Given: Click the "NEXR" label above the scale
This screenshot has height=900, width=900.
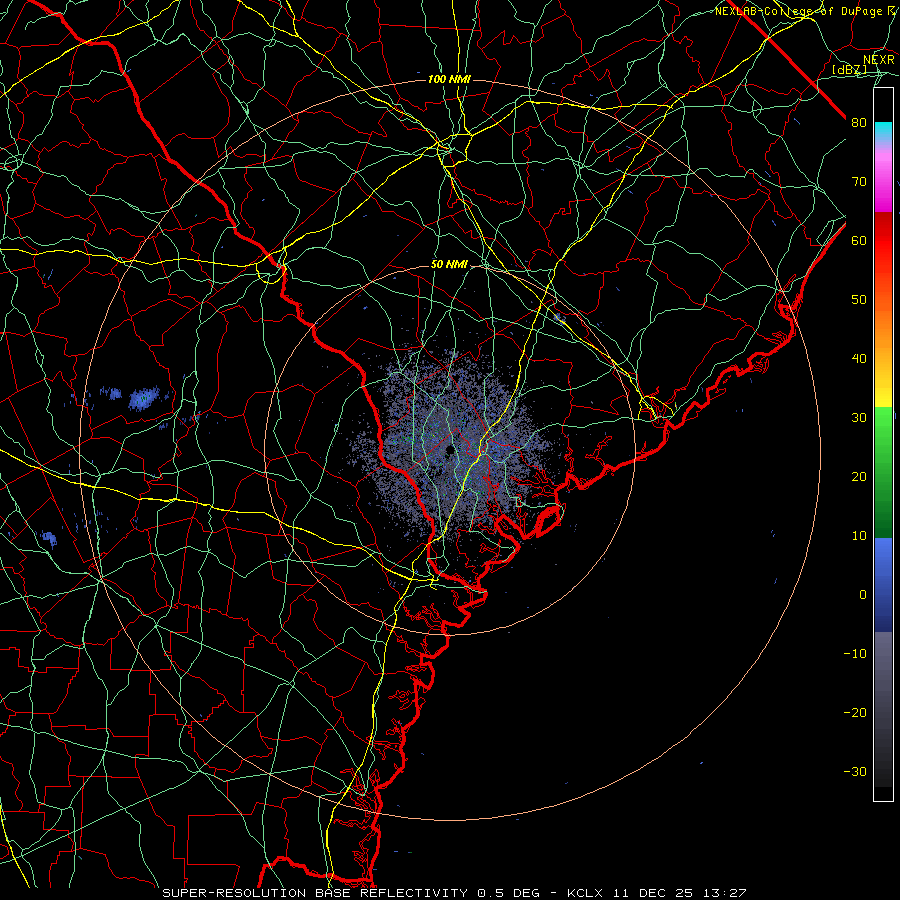Looking at the screenshot, I should pos(879,60).
